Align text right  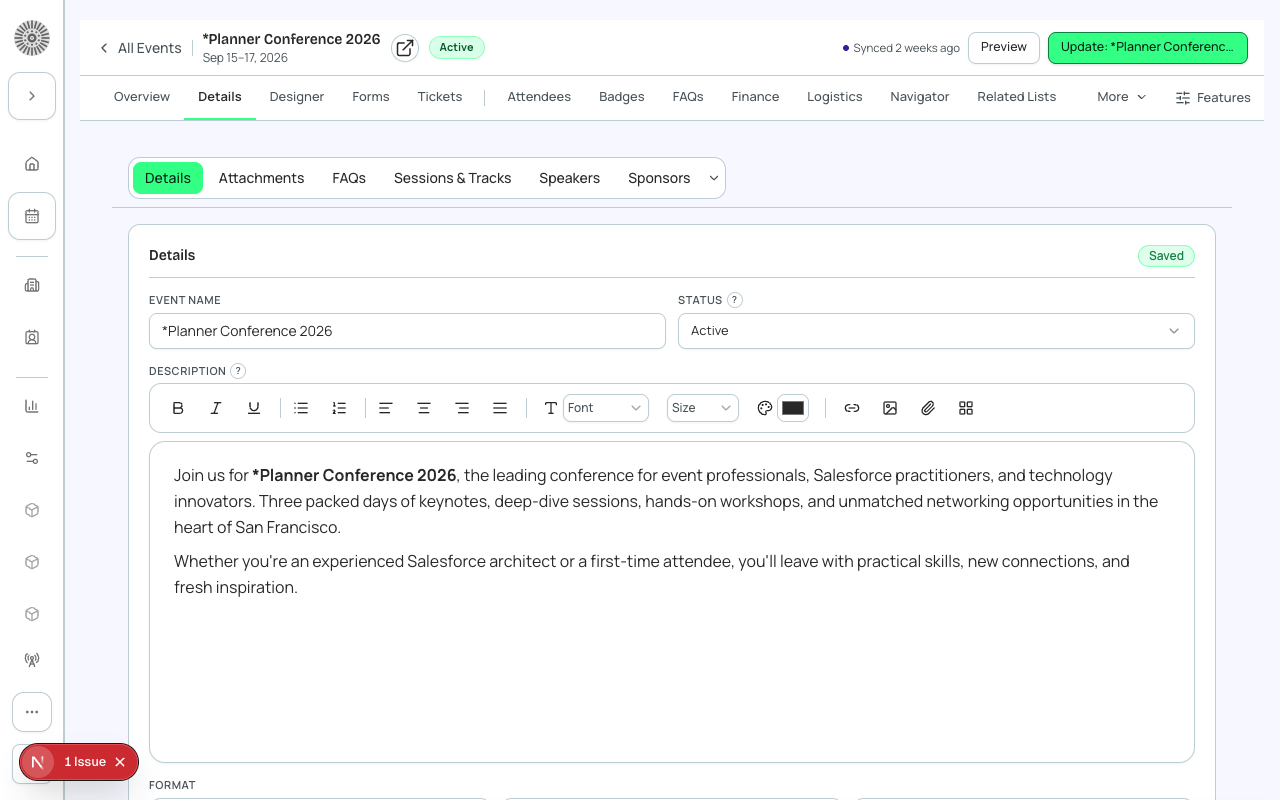pos(462,408)
